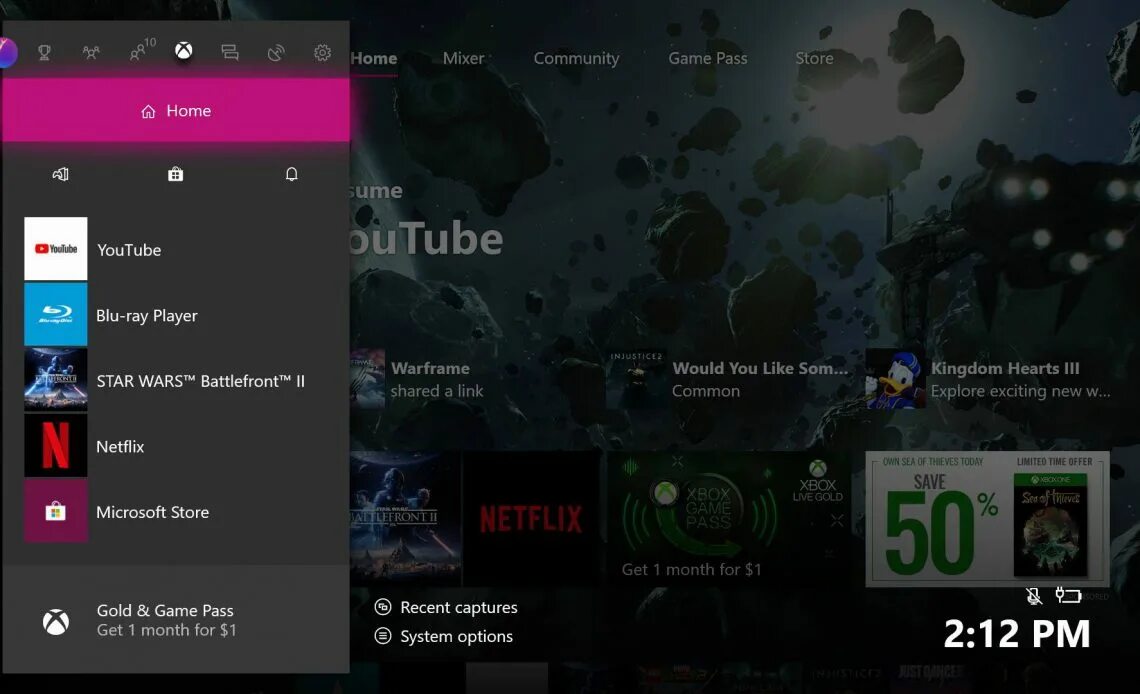Open the Broadcast and capture tab

pyautogui.click(x=276, y=52)
